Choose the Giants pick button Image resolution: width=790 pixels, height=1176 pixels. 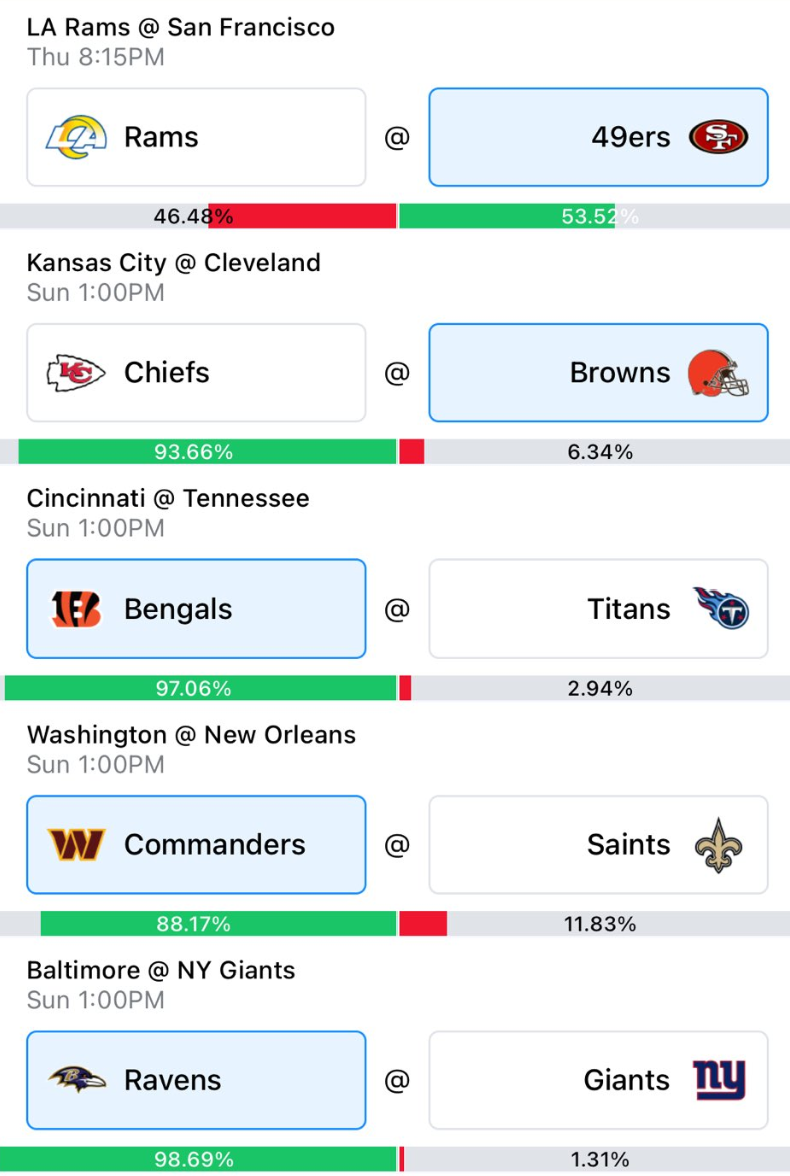pyautogui.click(x=598, y=1080)
